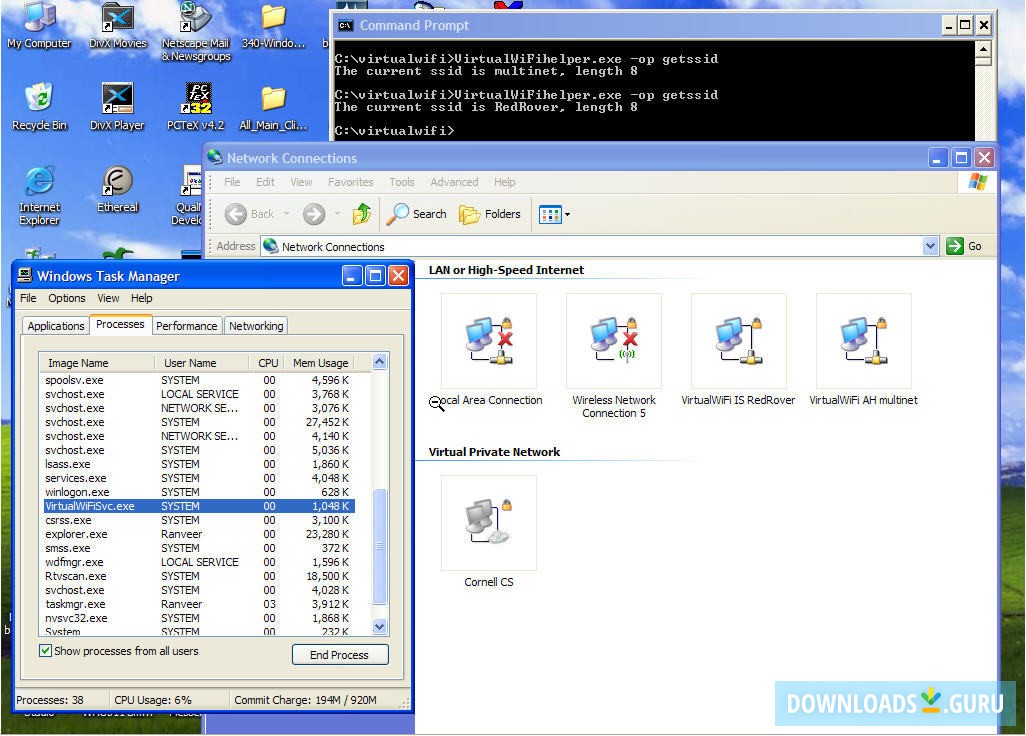Click the Command Prompt title bar icon
This screenshot has height=736, width=1026.
point(345,26)
